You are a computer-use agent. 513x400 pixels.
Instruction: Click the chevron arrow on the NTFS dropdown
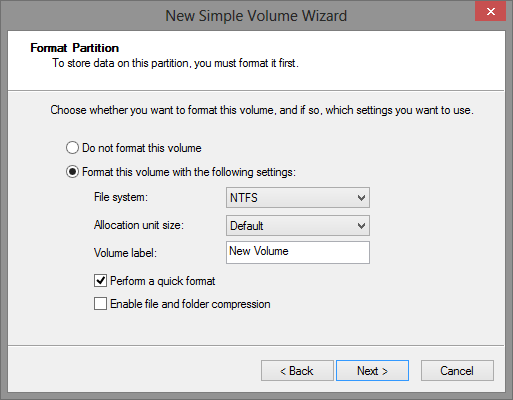click(x=361, y=198)
